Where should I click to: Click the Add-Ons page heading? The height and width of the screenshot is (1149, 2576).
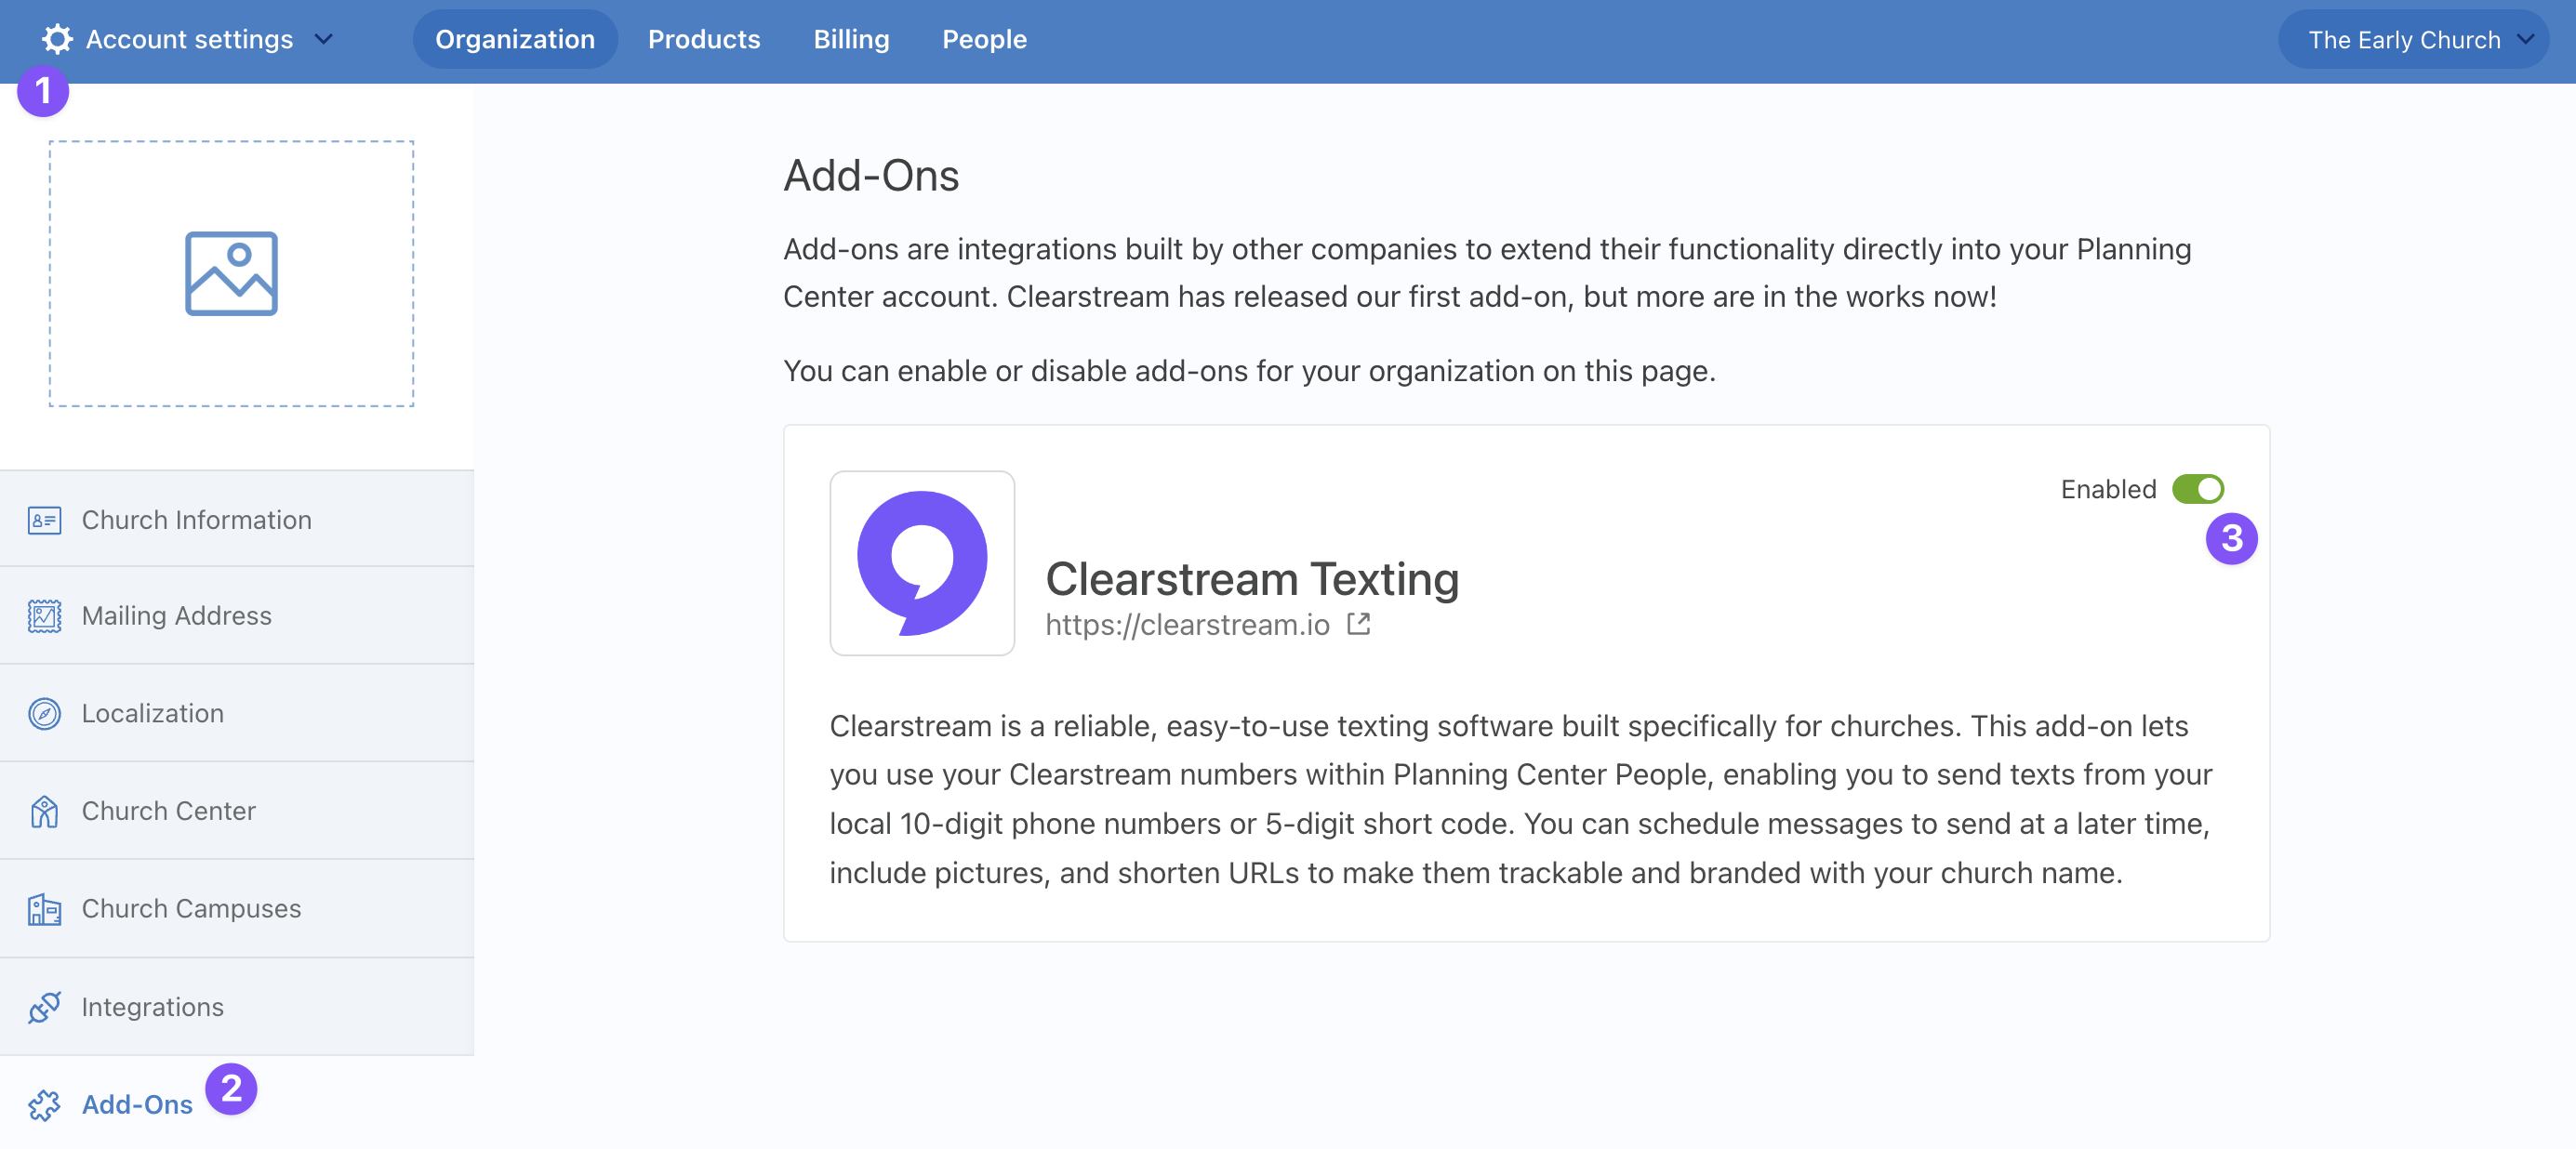(871, 175)
